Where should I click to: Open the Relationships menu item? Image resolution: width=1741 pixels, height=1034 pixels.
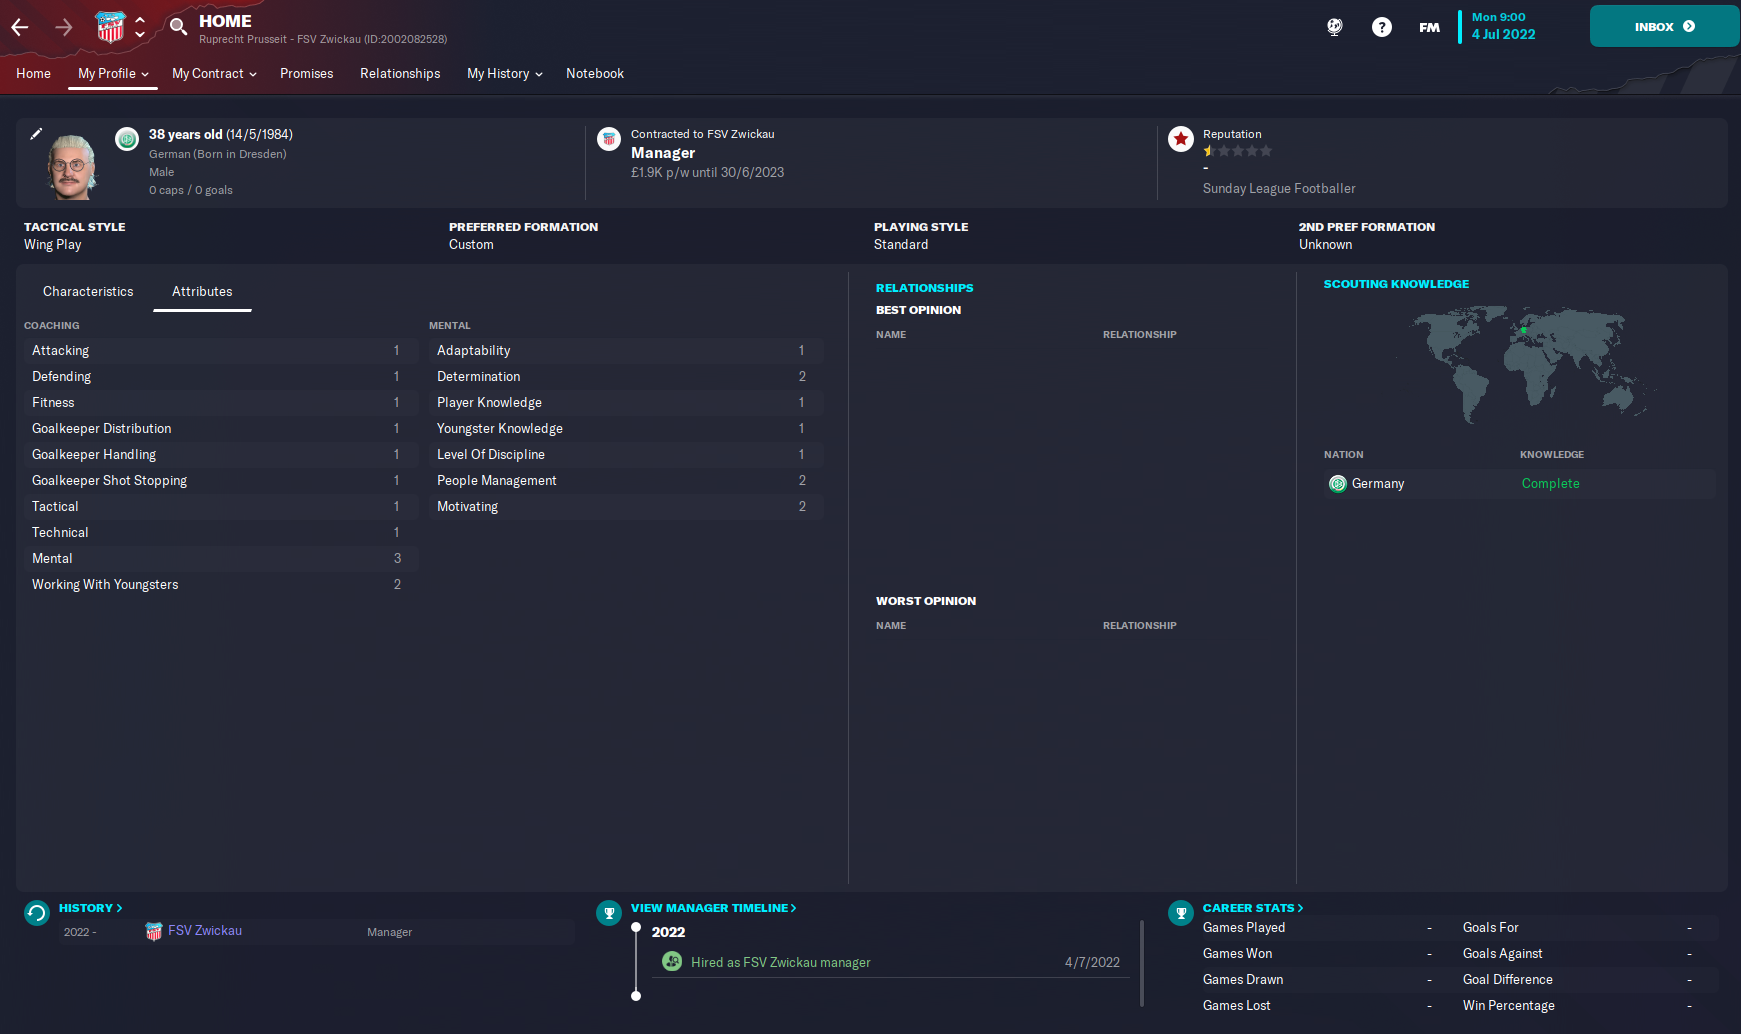pos(400,74)
